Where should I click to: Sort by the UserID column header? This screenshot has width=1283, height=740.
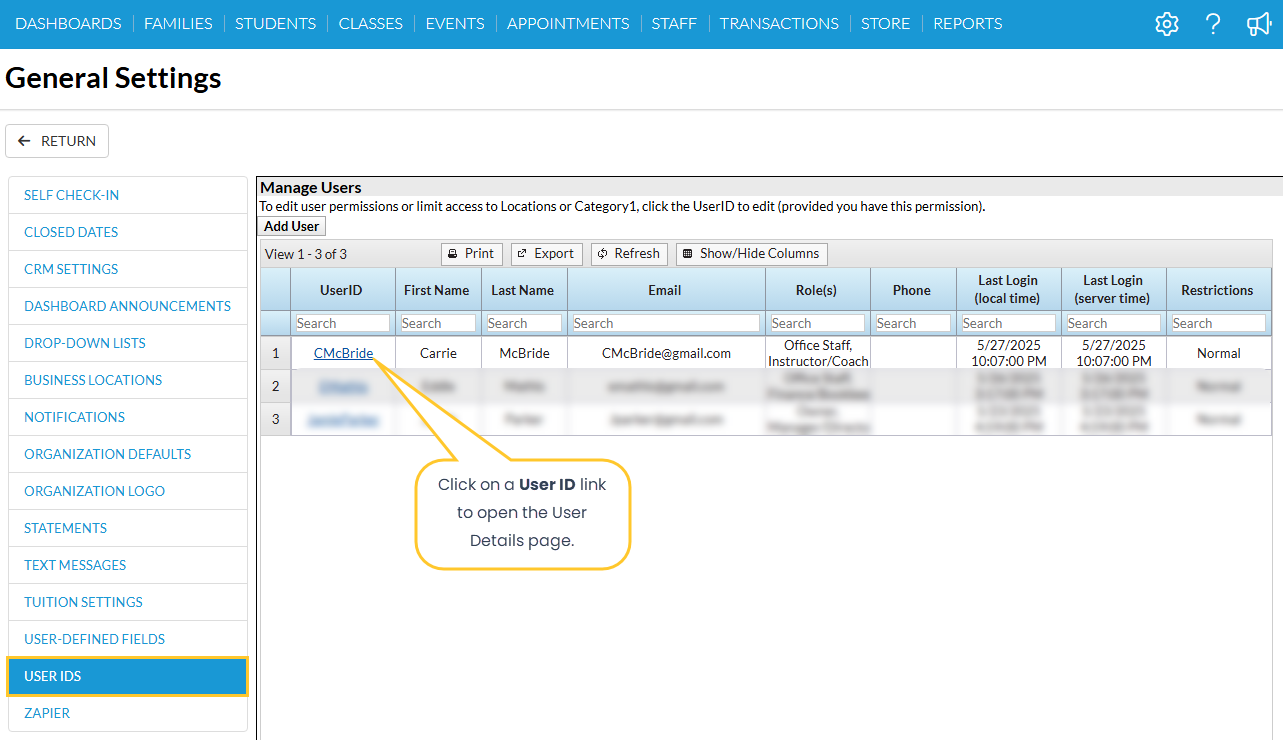coord(343,290)
